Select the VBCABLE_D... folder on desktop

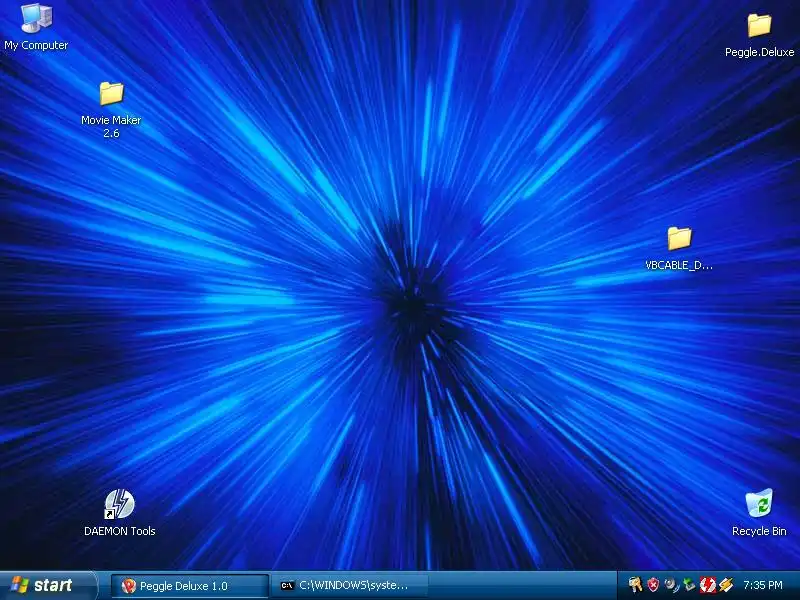[x=679, y=238]
